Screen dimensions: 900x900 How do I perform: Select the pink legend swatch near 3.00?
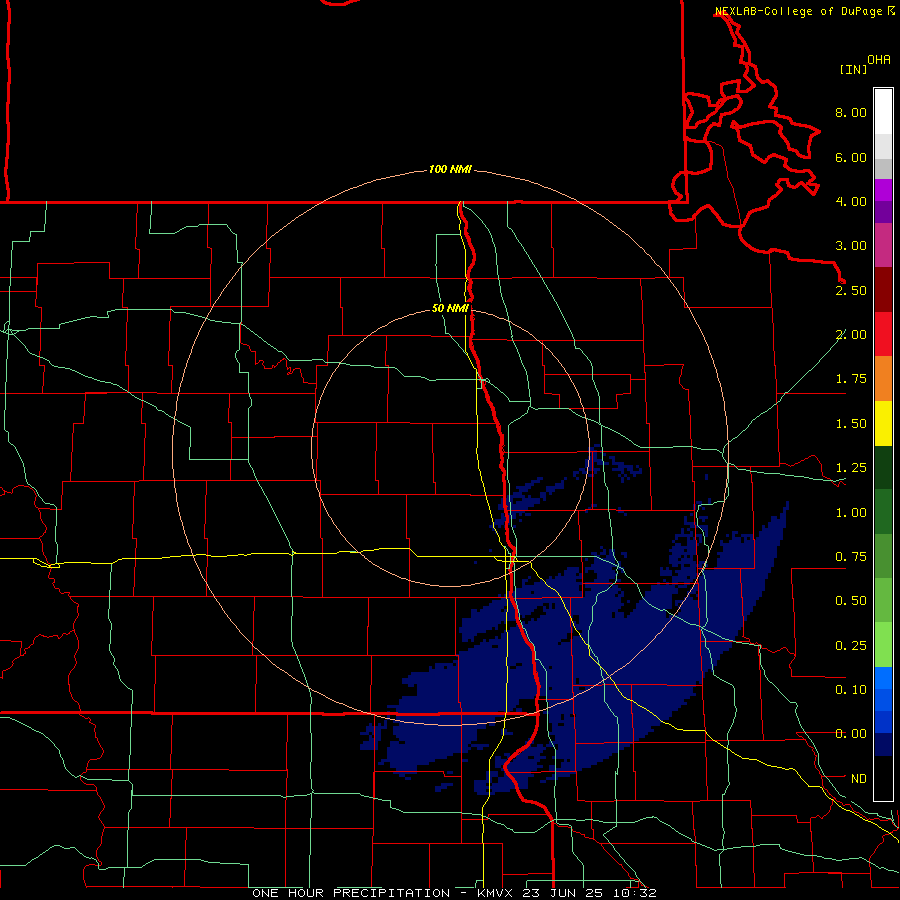883,246
